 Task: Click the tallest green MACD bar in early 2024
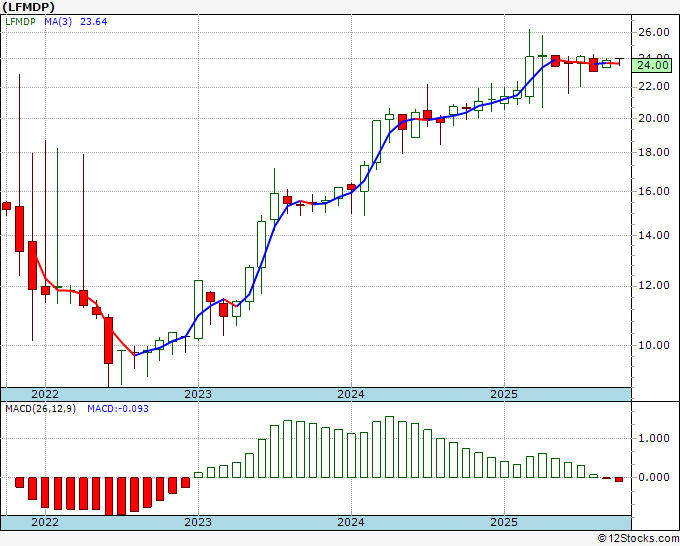pyautogui.click(x=389, y=447)
